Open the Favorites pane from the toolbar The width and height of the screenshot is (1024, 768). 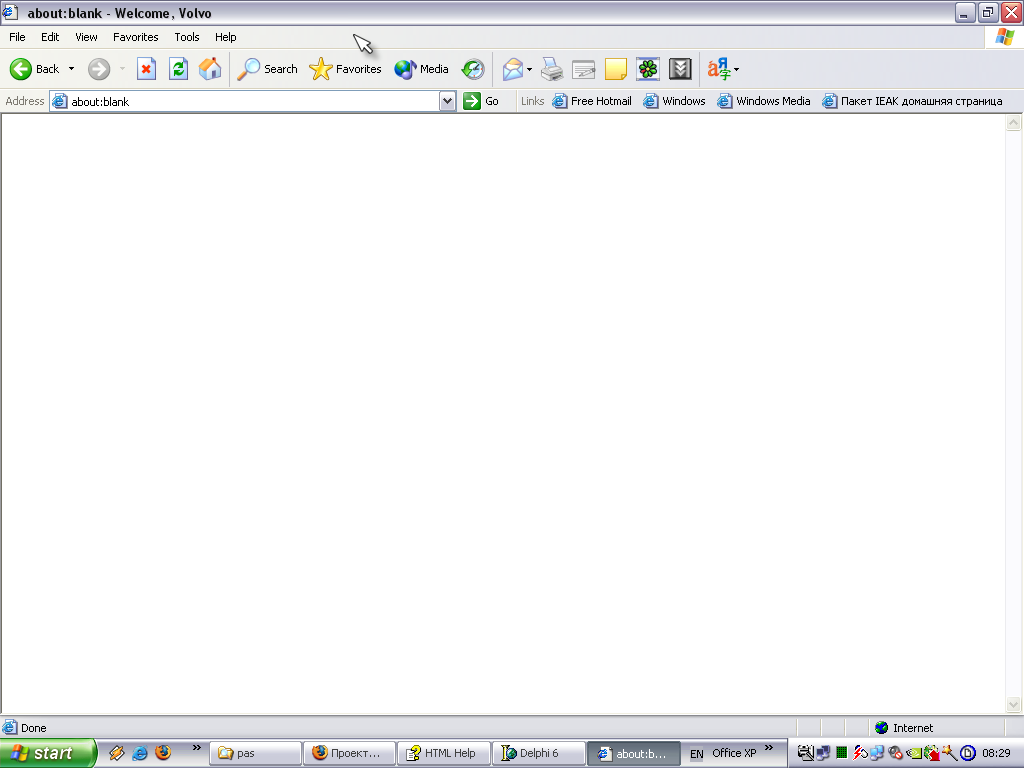[346, 69]
